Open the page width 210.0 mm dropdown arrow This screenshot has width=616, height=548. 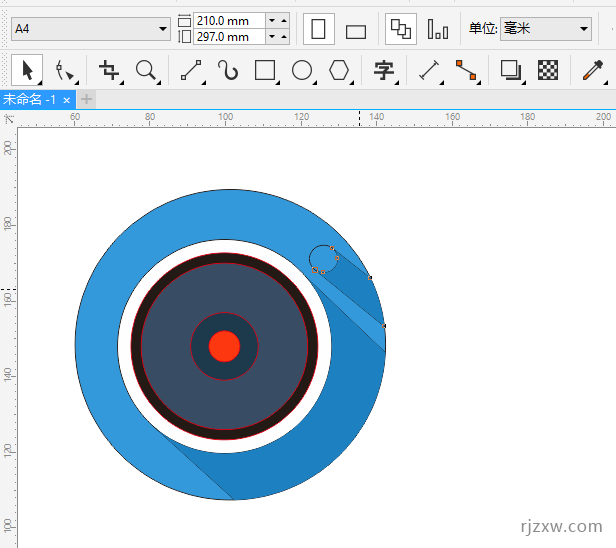[272, 20]
